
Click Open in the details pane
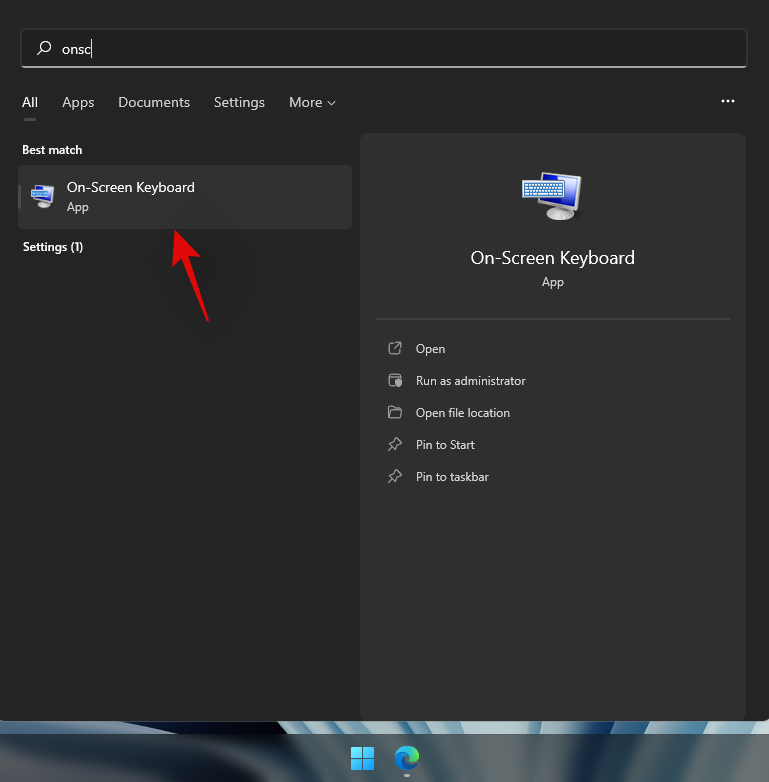click(x=430, y=349)
